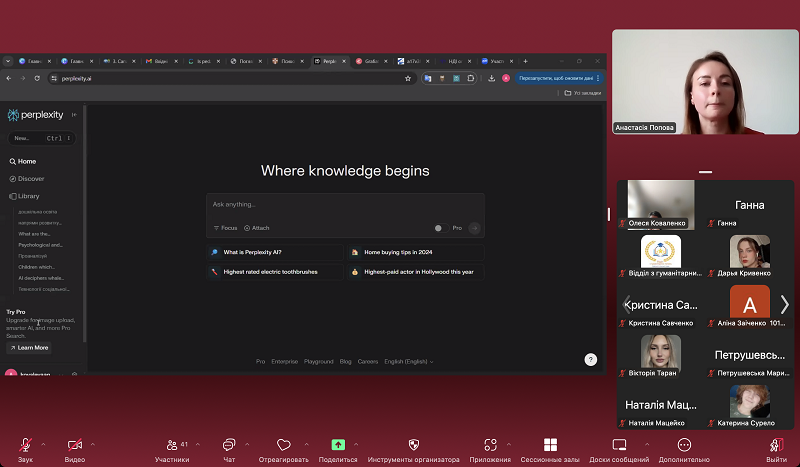The image size is (800, 467).
Task: Expand audio options arrow next to Звук
Action: coord(45,442)
